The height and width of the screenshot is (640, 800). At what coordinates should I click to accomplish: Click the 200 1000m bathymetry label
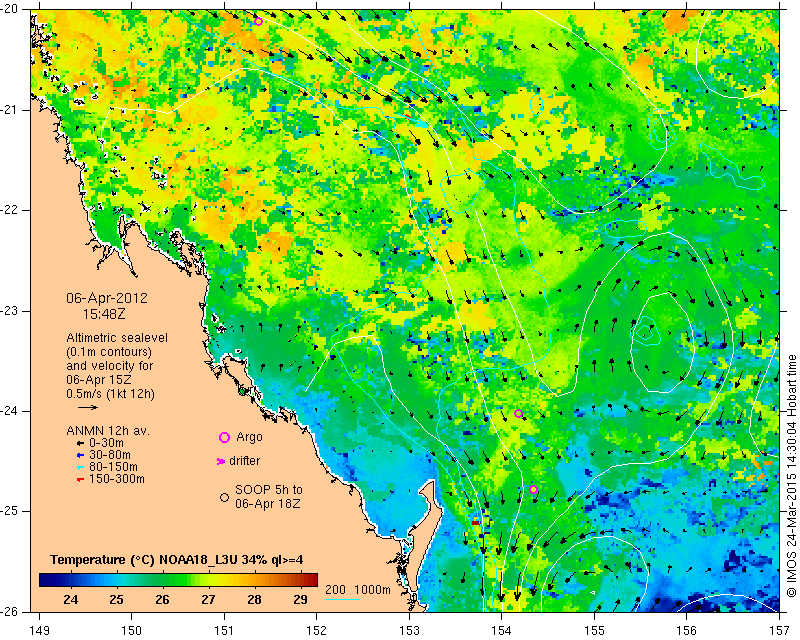[358, 590]
